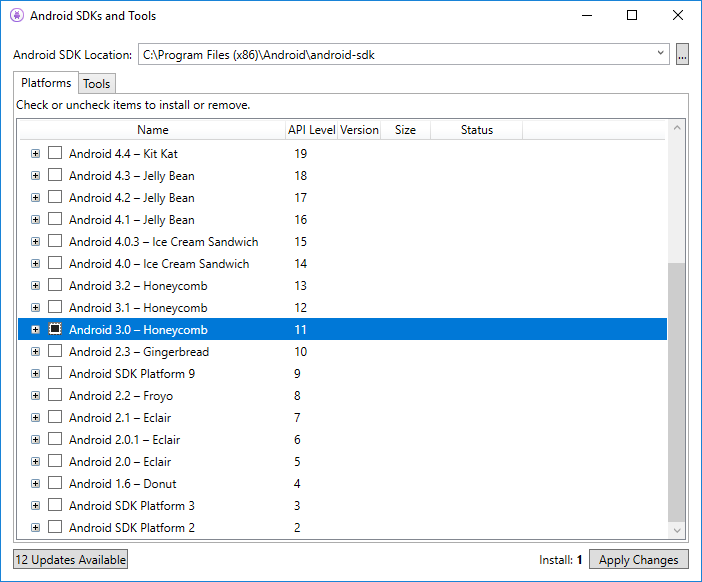Screen dimensions: 702x582
Task: Switch to the Tools tab
Action: [97, 84]
